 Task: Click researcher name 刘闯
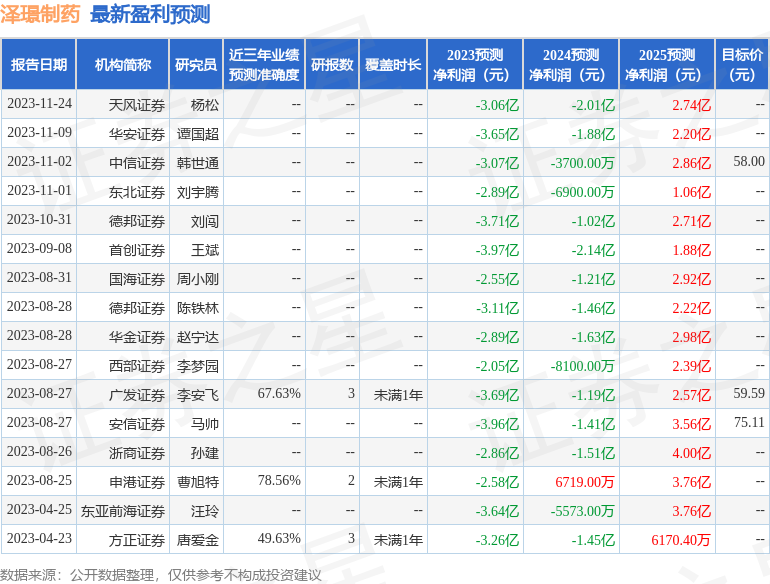[x=205, y=221]
